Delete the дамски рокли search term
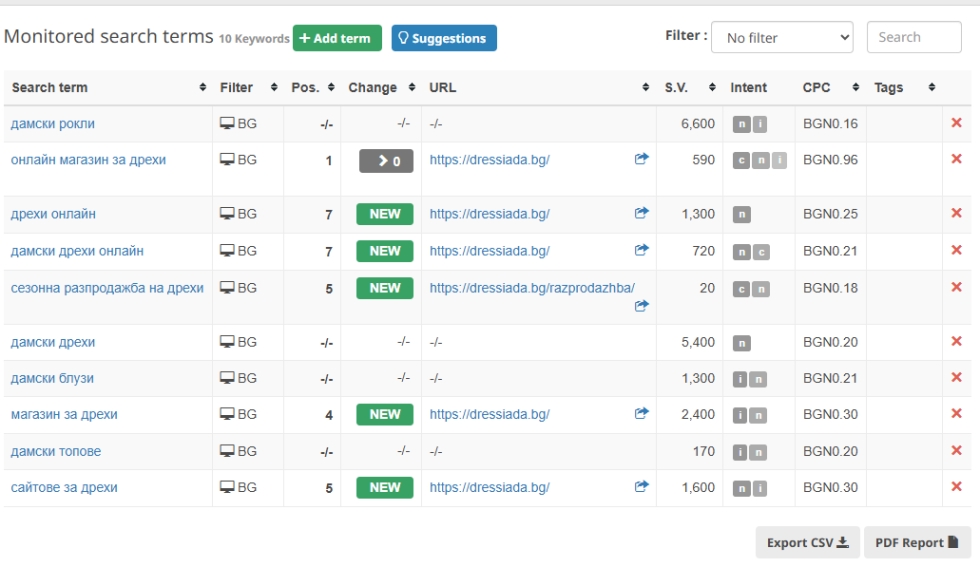This screenshot has height=567, width=980. pyautogui.click(x=956, y=123)
